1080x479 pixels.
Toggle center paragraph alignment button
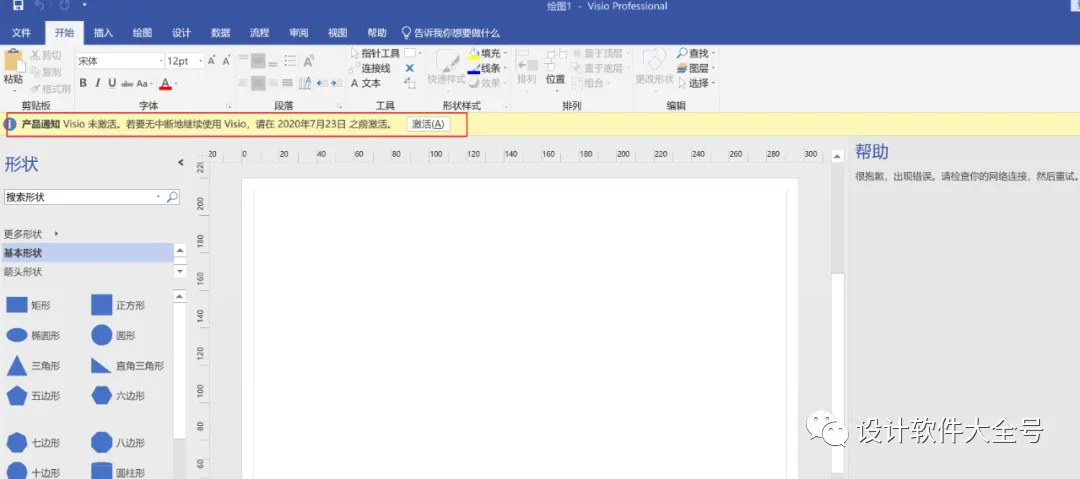(x=258, y=83)
